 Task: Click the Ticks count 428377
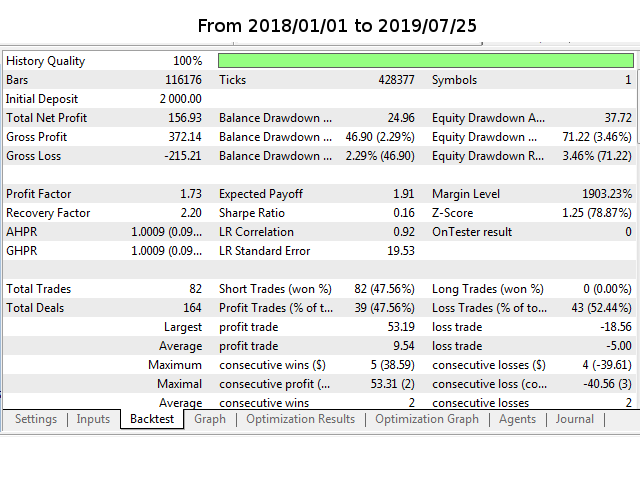pos(394,80)
